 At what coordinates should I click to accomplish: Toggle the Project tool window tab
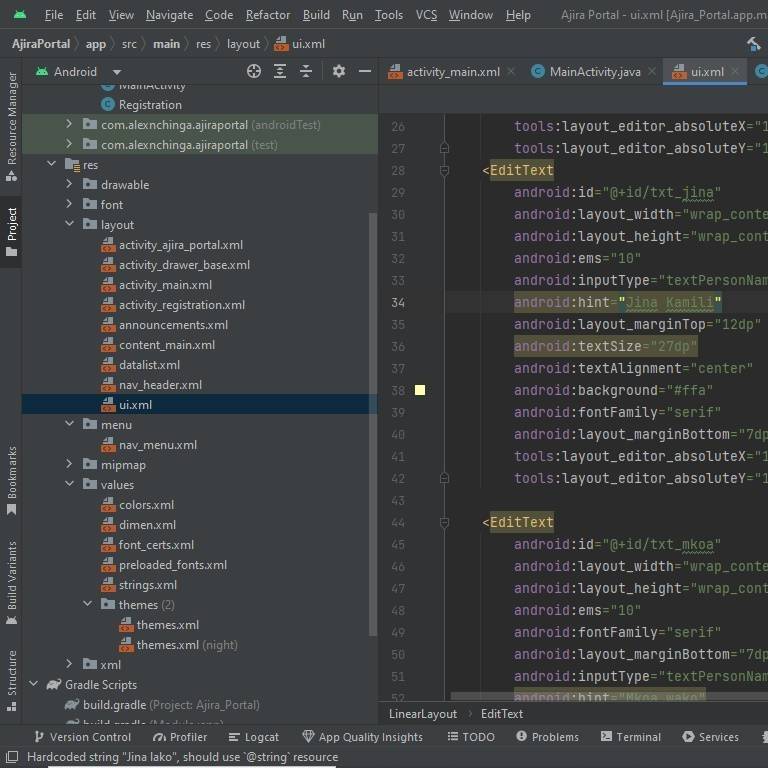pyautogui.click(x=12, y=232)
